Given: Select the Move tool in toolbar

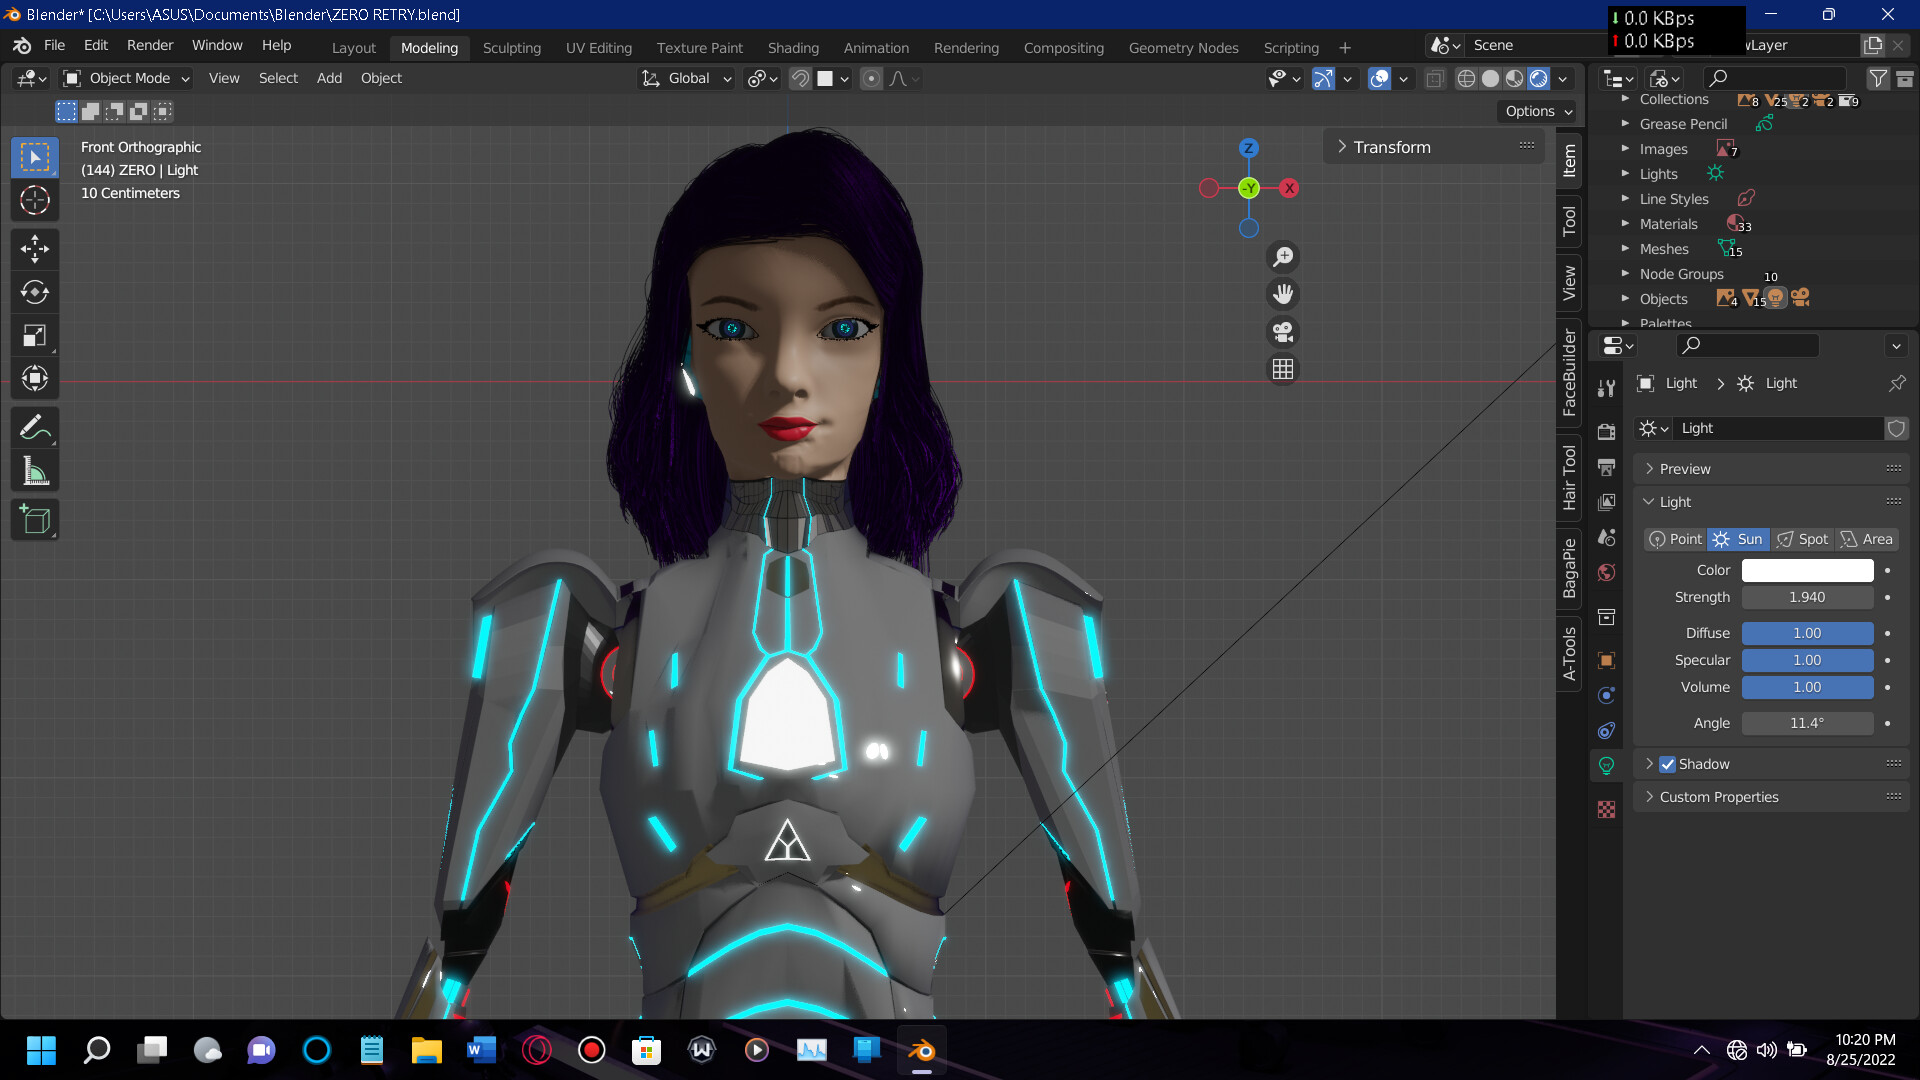Looking at the screenshot, I should (x=35, y=248).
